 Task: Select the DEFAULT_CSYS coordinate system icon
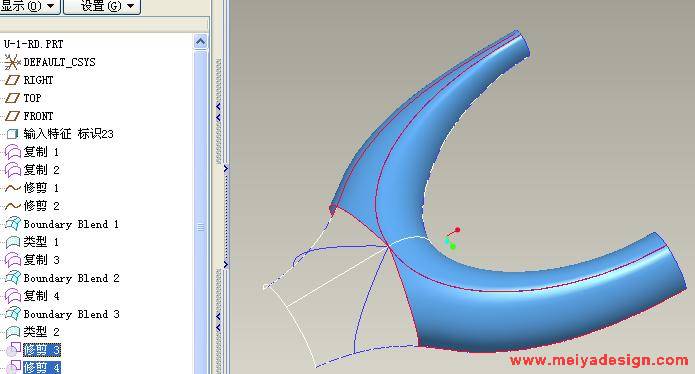pyautogui.click(x=12, y=62)
